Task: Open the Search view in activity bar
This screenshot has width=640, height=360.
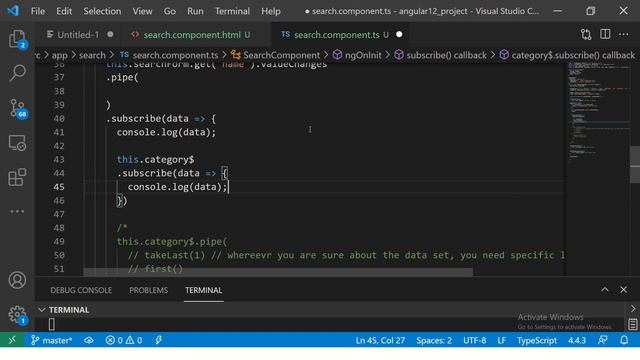Action: pyautogui.click(x=17, y=73)
